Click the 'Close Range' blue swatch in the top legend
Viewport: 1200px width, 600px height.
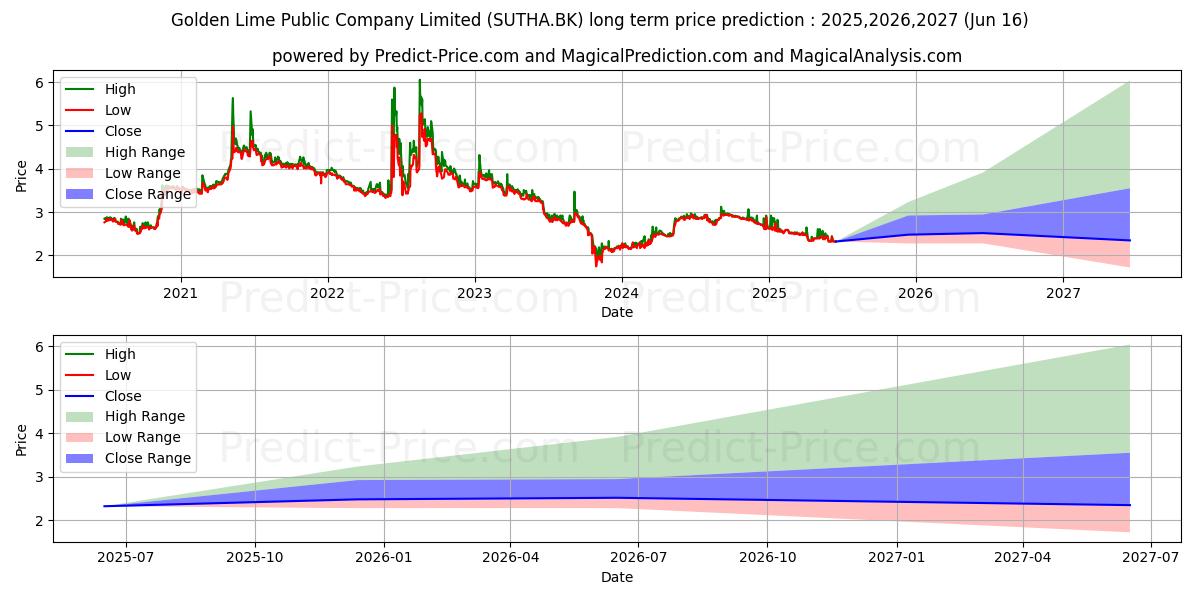click(x=81, y=194)
